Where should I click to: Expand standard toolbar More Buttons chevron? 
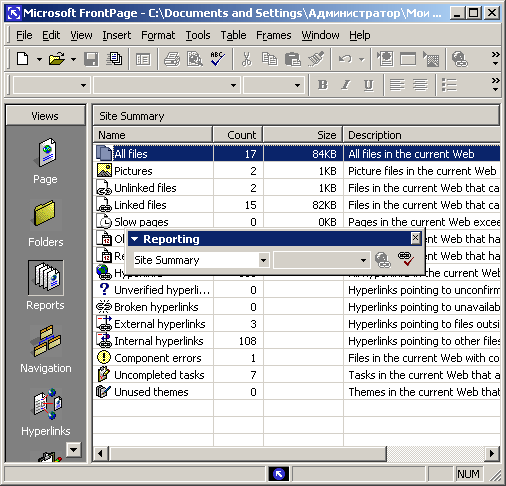495,58
